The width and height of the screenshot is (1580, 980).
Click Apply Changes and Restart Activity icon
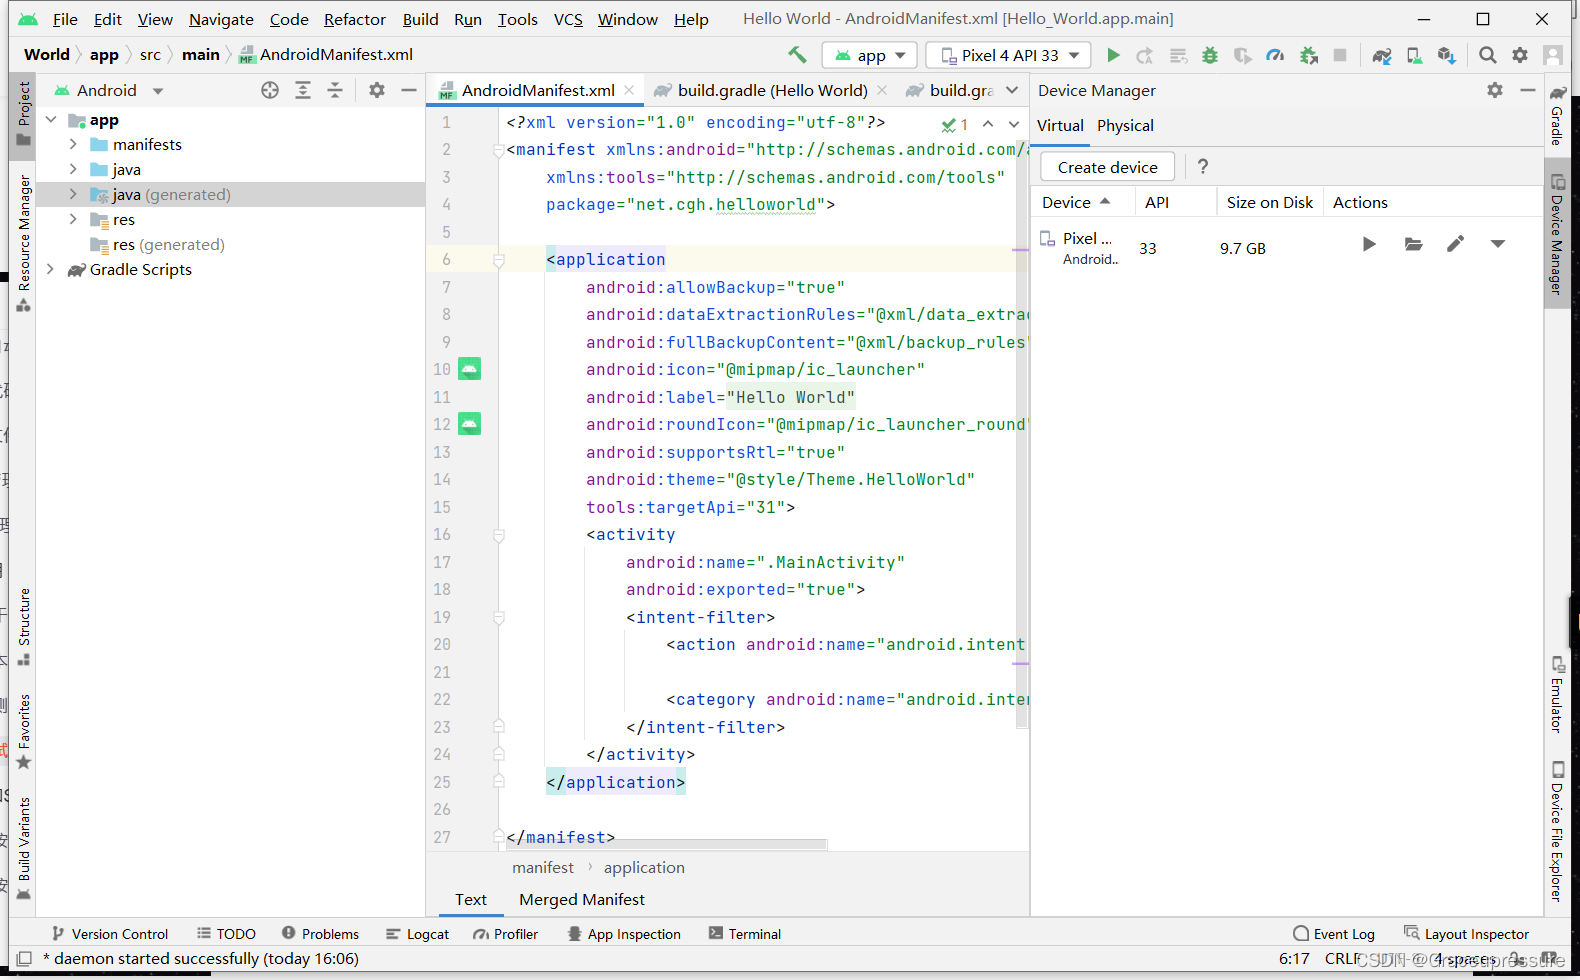[1145, 55]
